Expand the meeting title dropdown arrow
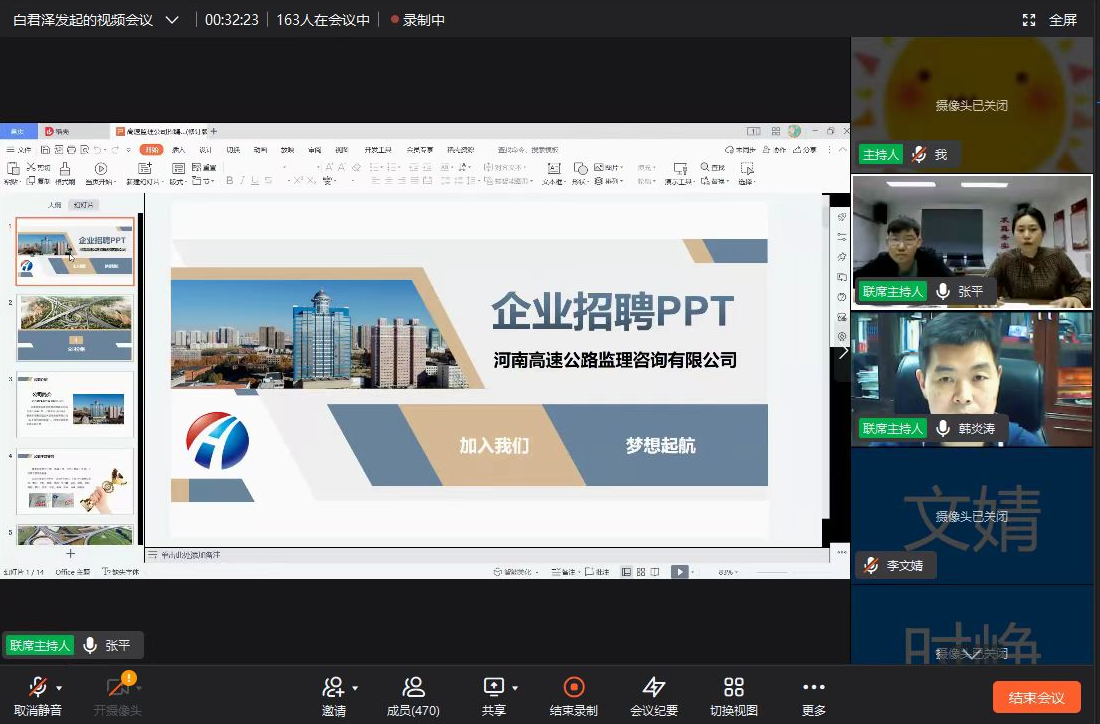The image size is (1100, 724). 172,20
